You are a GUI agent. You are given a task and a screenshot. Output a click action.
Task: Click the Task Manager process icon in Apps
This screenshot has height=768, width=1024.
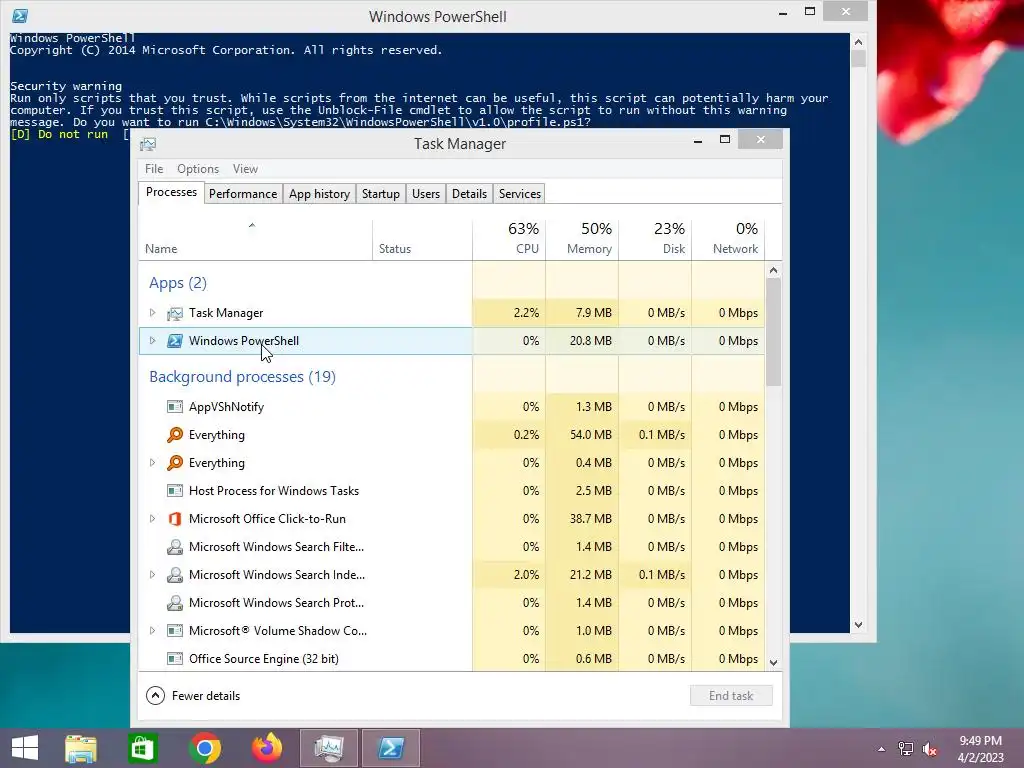174,313
